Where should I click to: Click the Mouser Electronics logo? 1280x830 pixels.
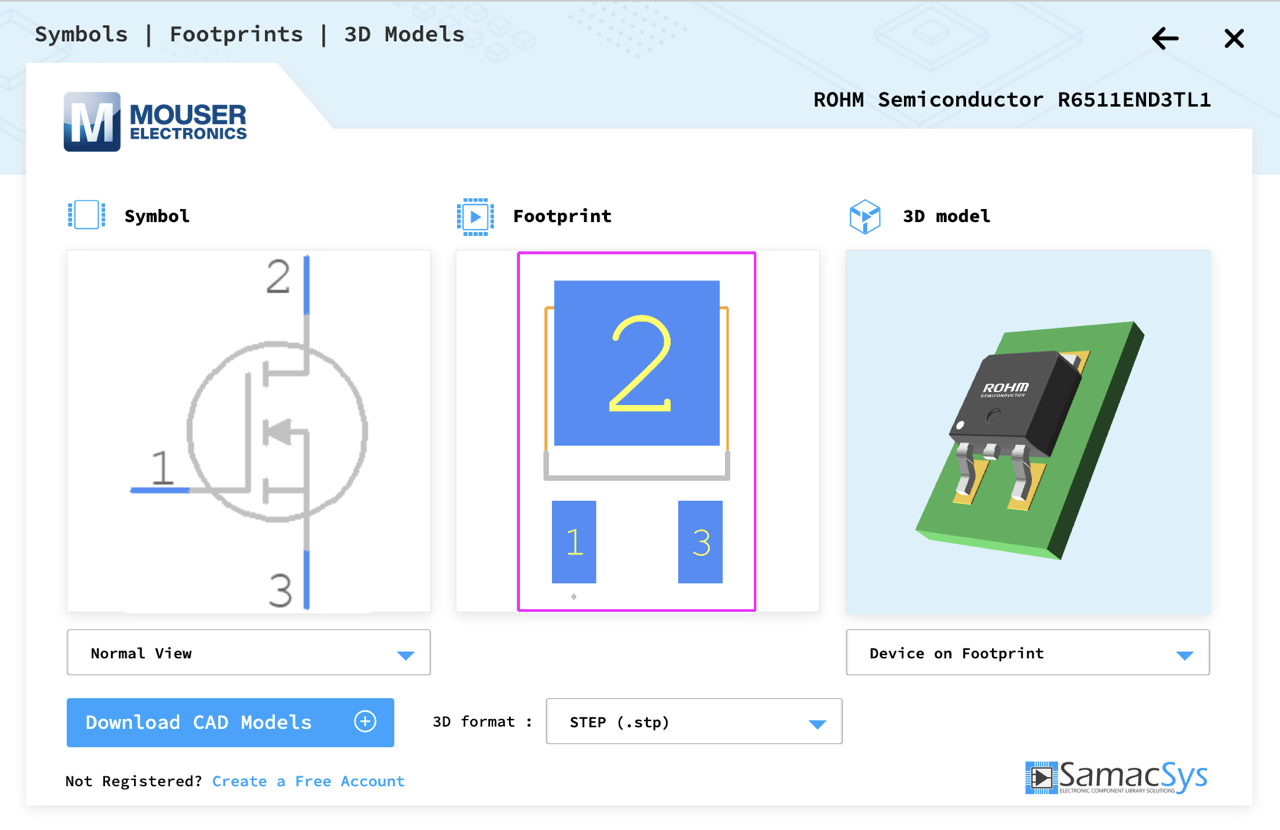[x=155, y=122]
